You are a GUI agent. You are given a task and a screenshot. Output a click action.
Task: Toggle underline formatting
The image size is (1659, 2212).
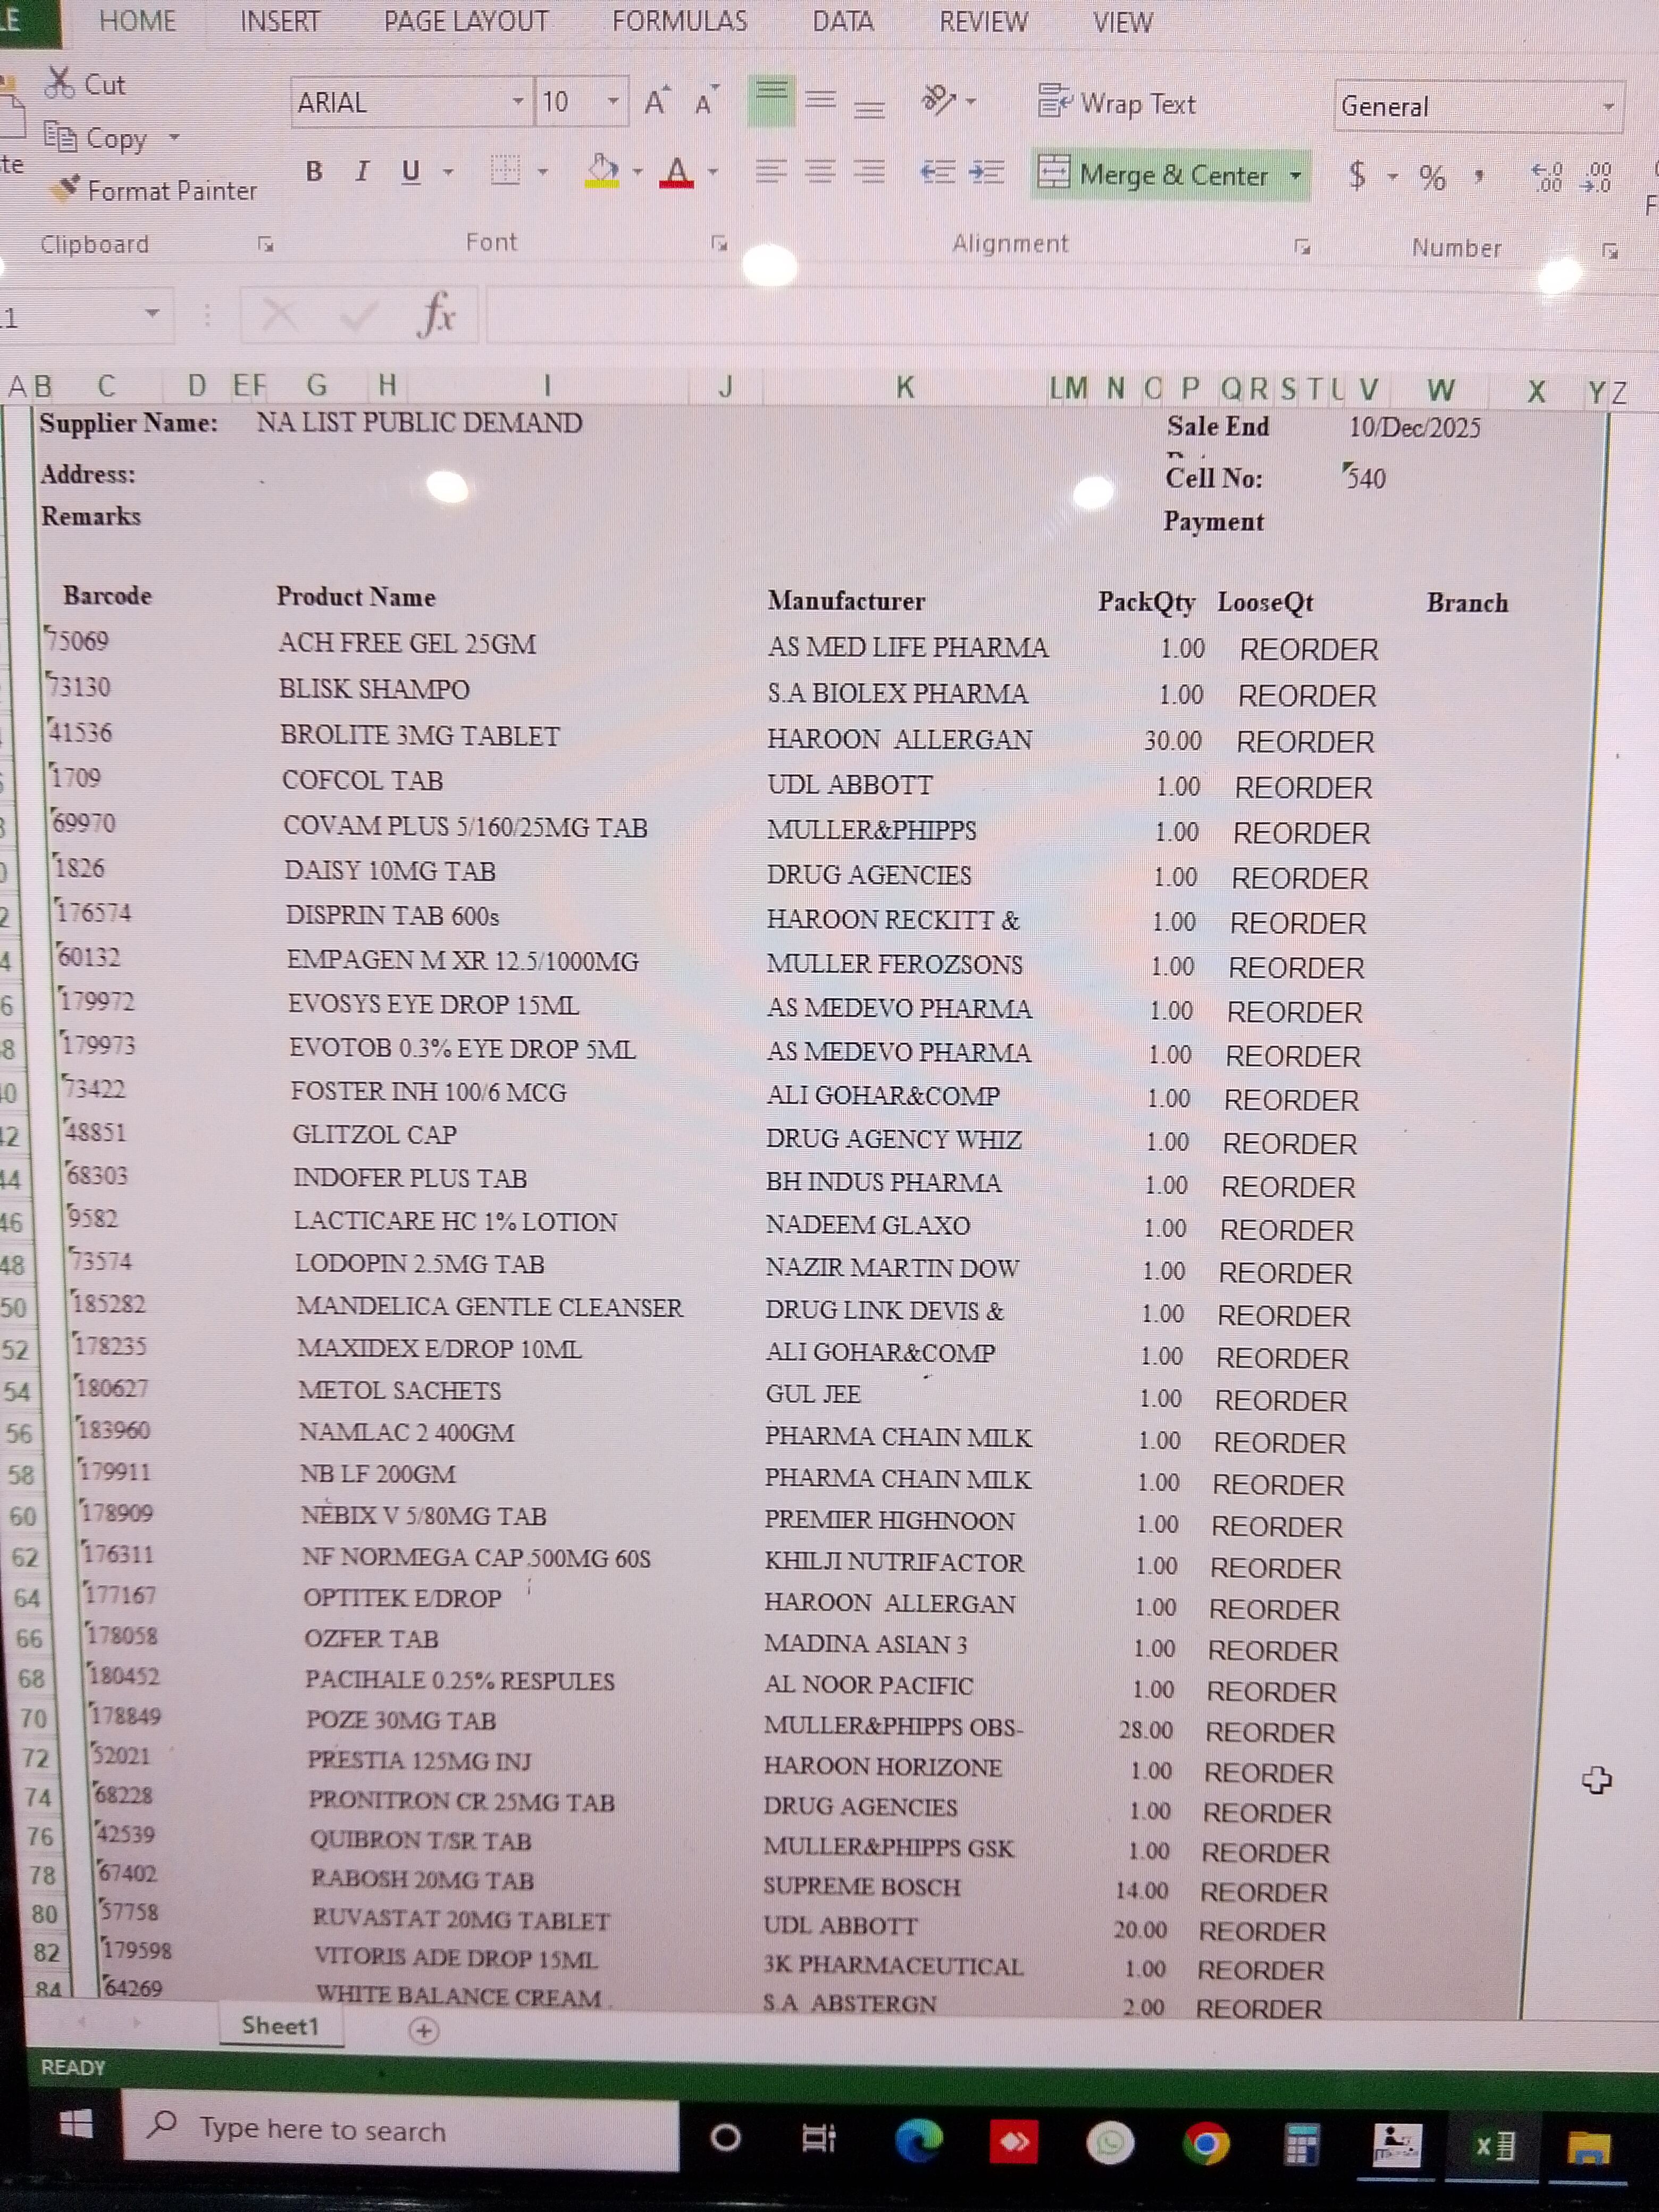click(410, 172)
